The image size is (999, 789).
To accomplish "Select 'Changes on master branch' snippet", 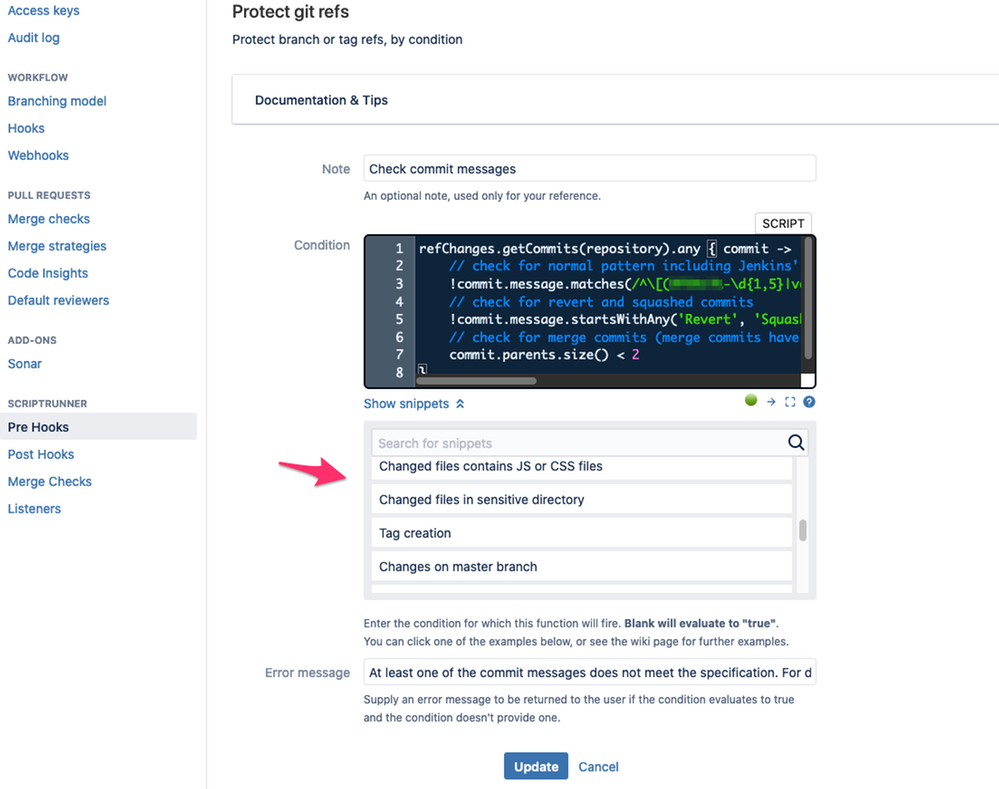I will 582,567.
